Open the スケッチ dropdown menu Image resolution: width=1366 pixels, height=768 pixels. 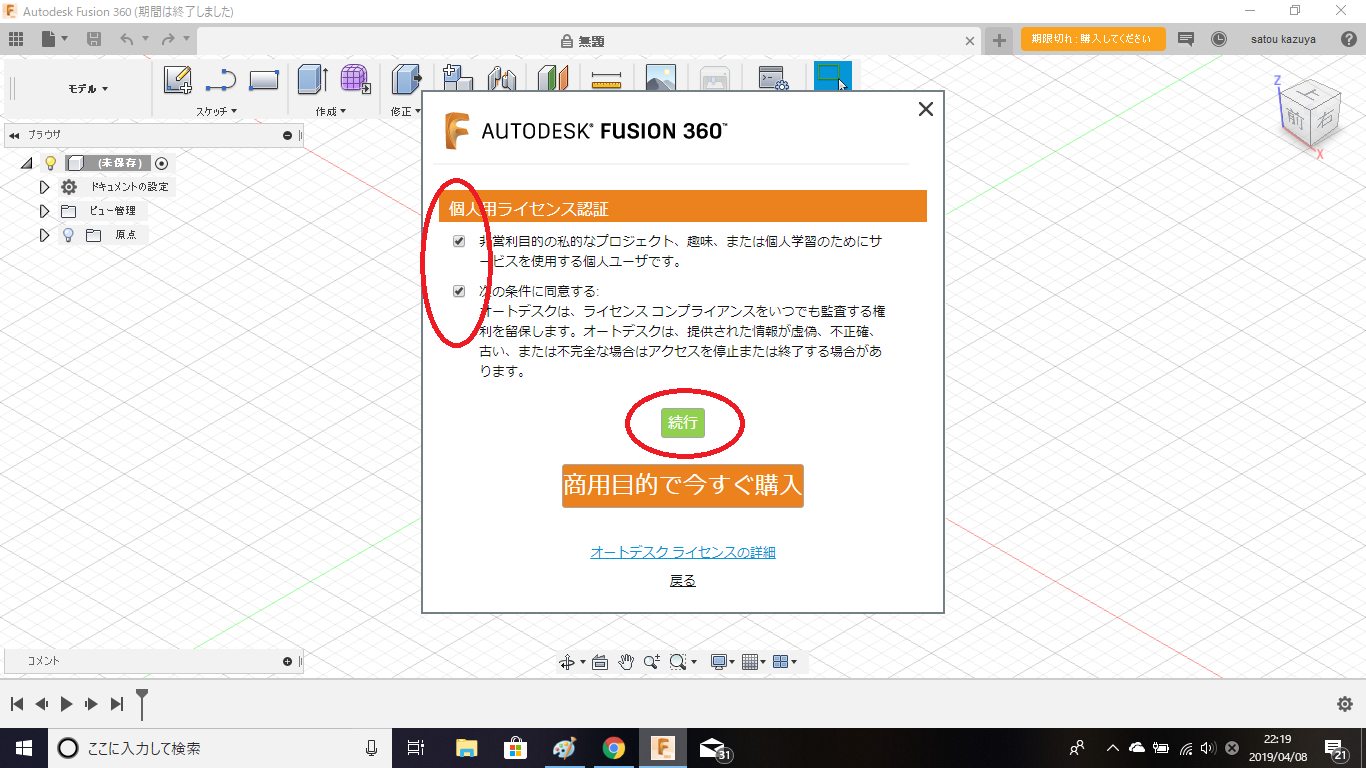click(x=217, y=111)
